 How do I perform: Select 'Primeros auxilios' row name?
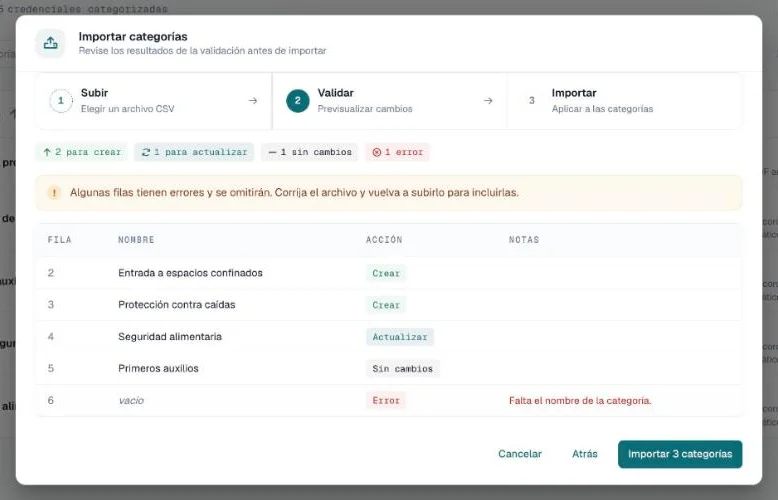click(x=158, y=368)
